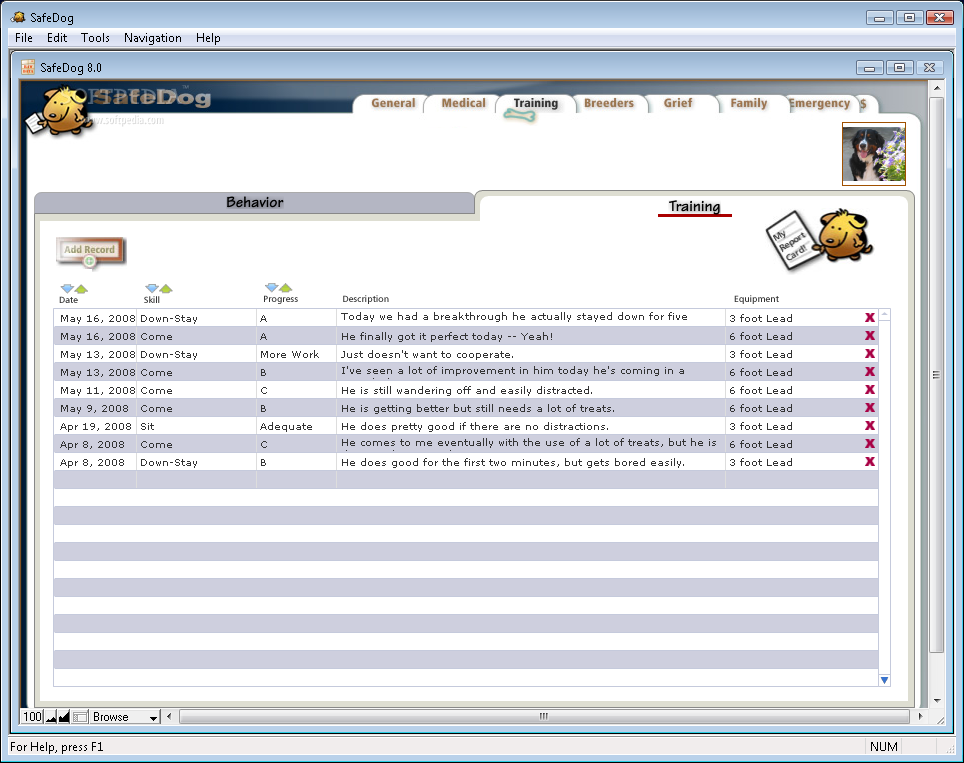Click window scrollbar up arrow
The height and width of the screenshot is (763, 964).
[x=936, y=89]
